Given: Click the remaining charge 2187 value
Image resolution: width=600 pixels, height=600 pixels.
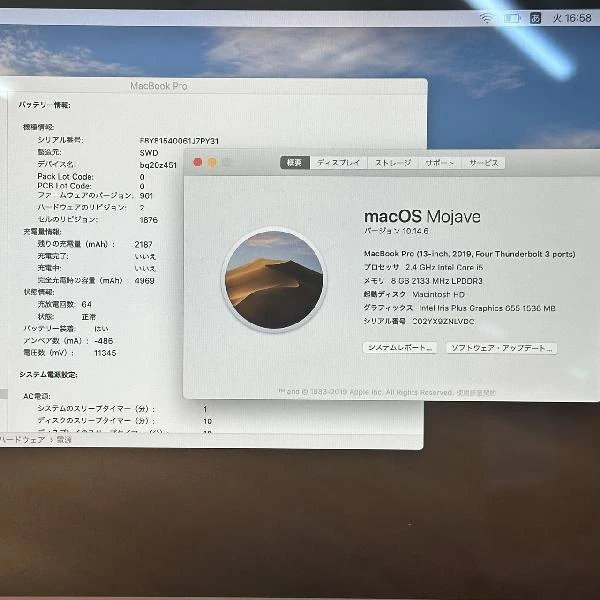Looking at the screenshot, I should coord(143,244).
